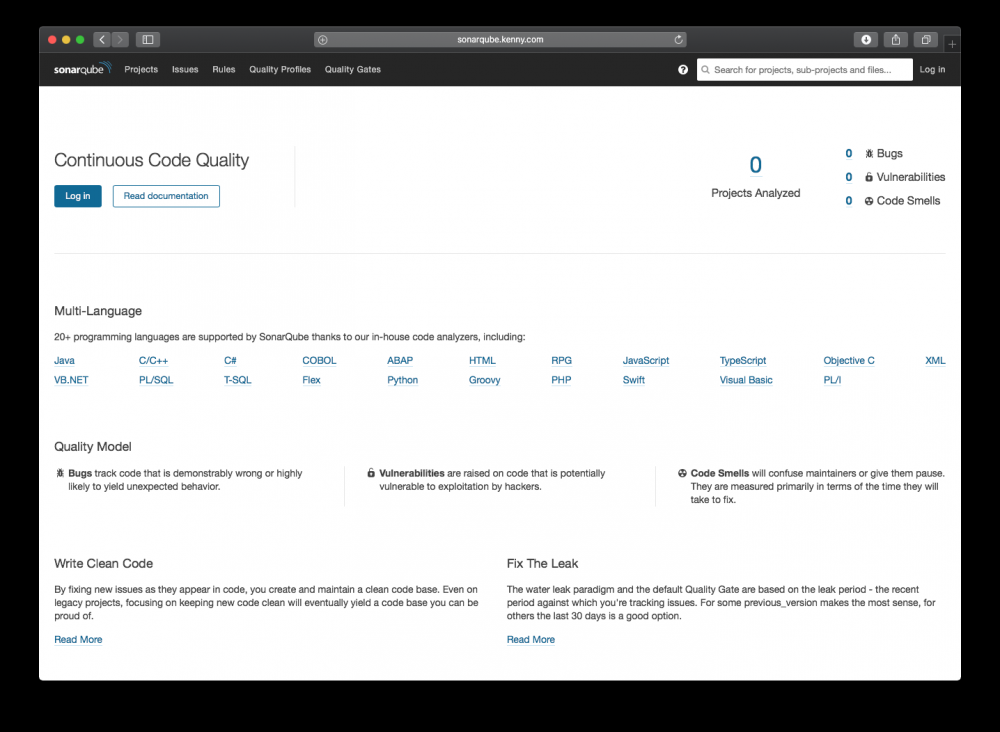Open the Quality Gates page

click(x=352, y=69)
